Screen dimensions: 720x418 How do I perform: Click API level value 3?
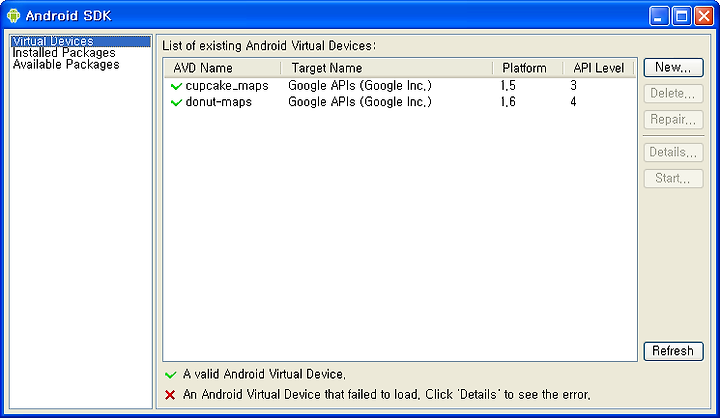(574, 86)
